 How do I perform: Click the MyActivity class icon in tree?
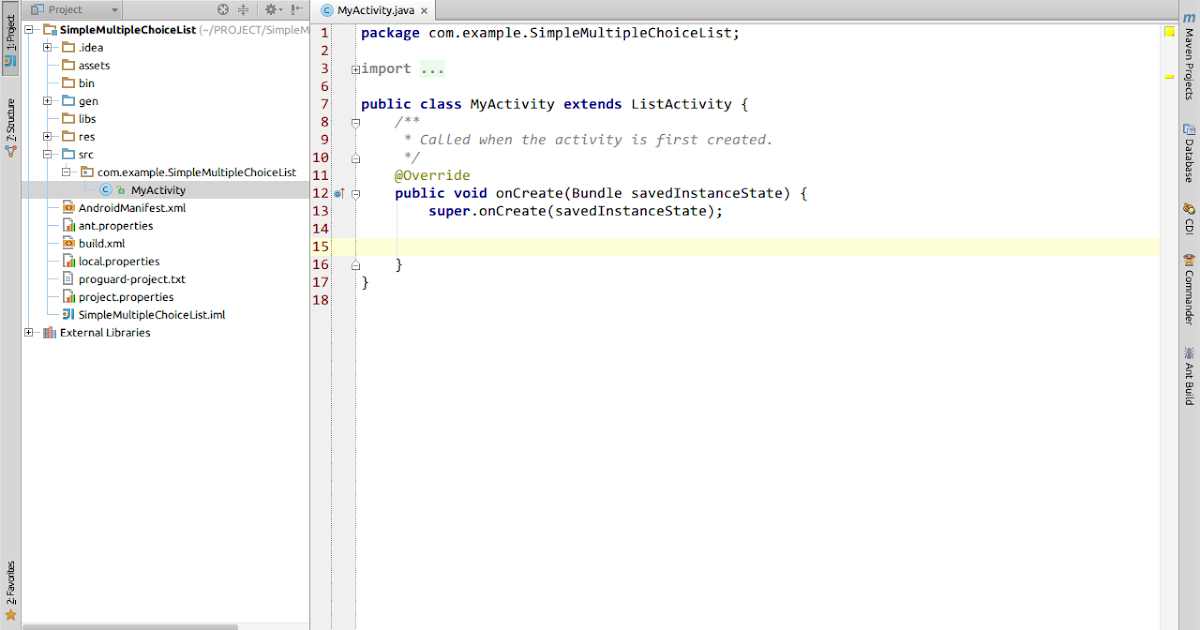[x=106, y=190]
